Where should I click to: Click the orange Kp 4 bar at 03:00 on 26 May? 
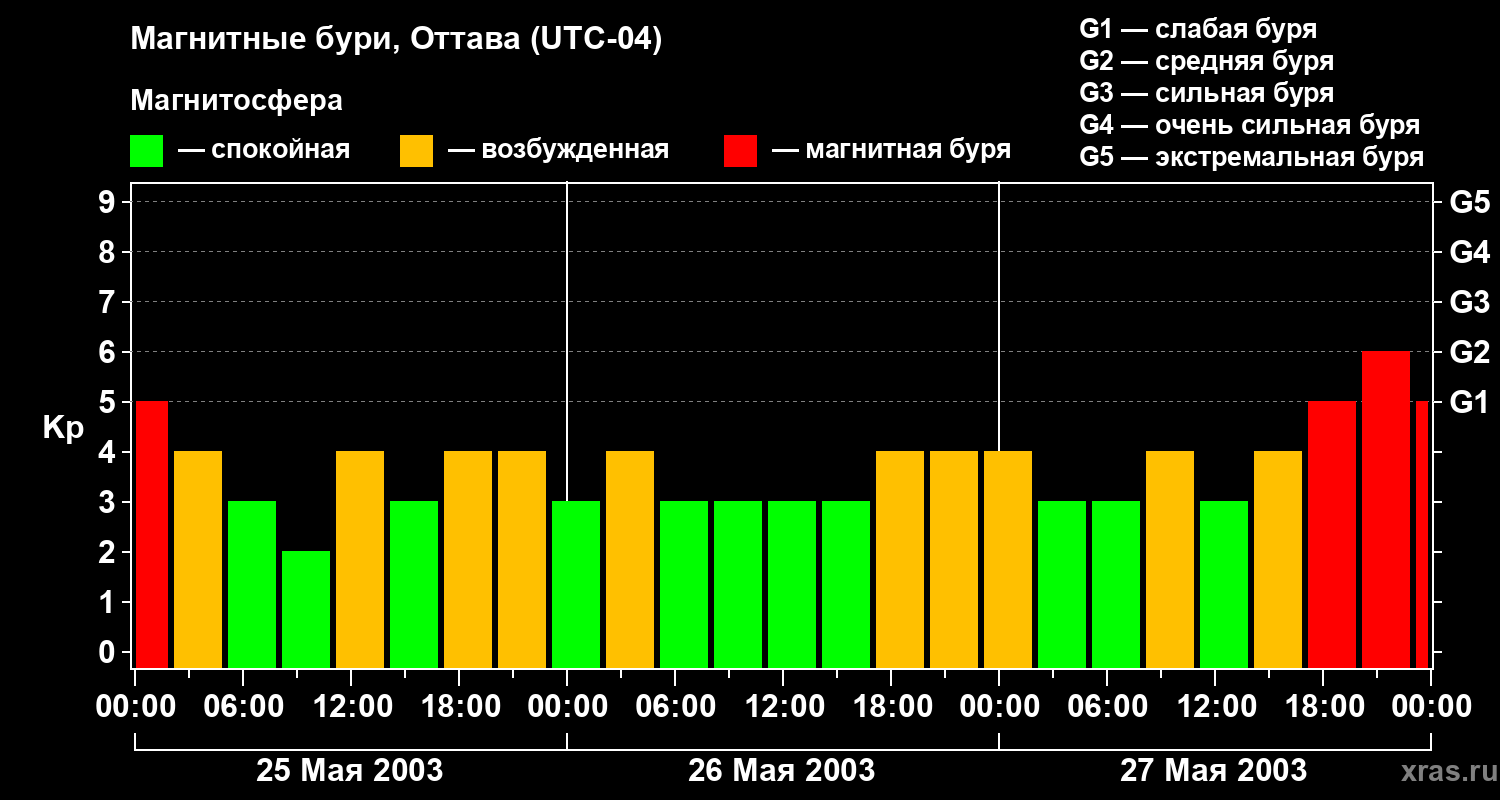(x=630, y=560)
